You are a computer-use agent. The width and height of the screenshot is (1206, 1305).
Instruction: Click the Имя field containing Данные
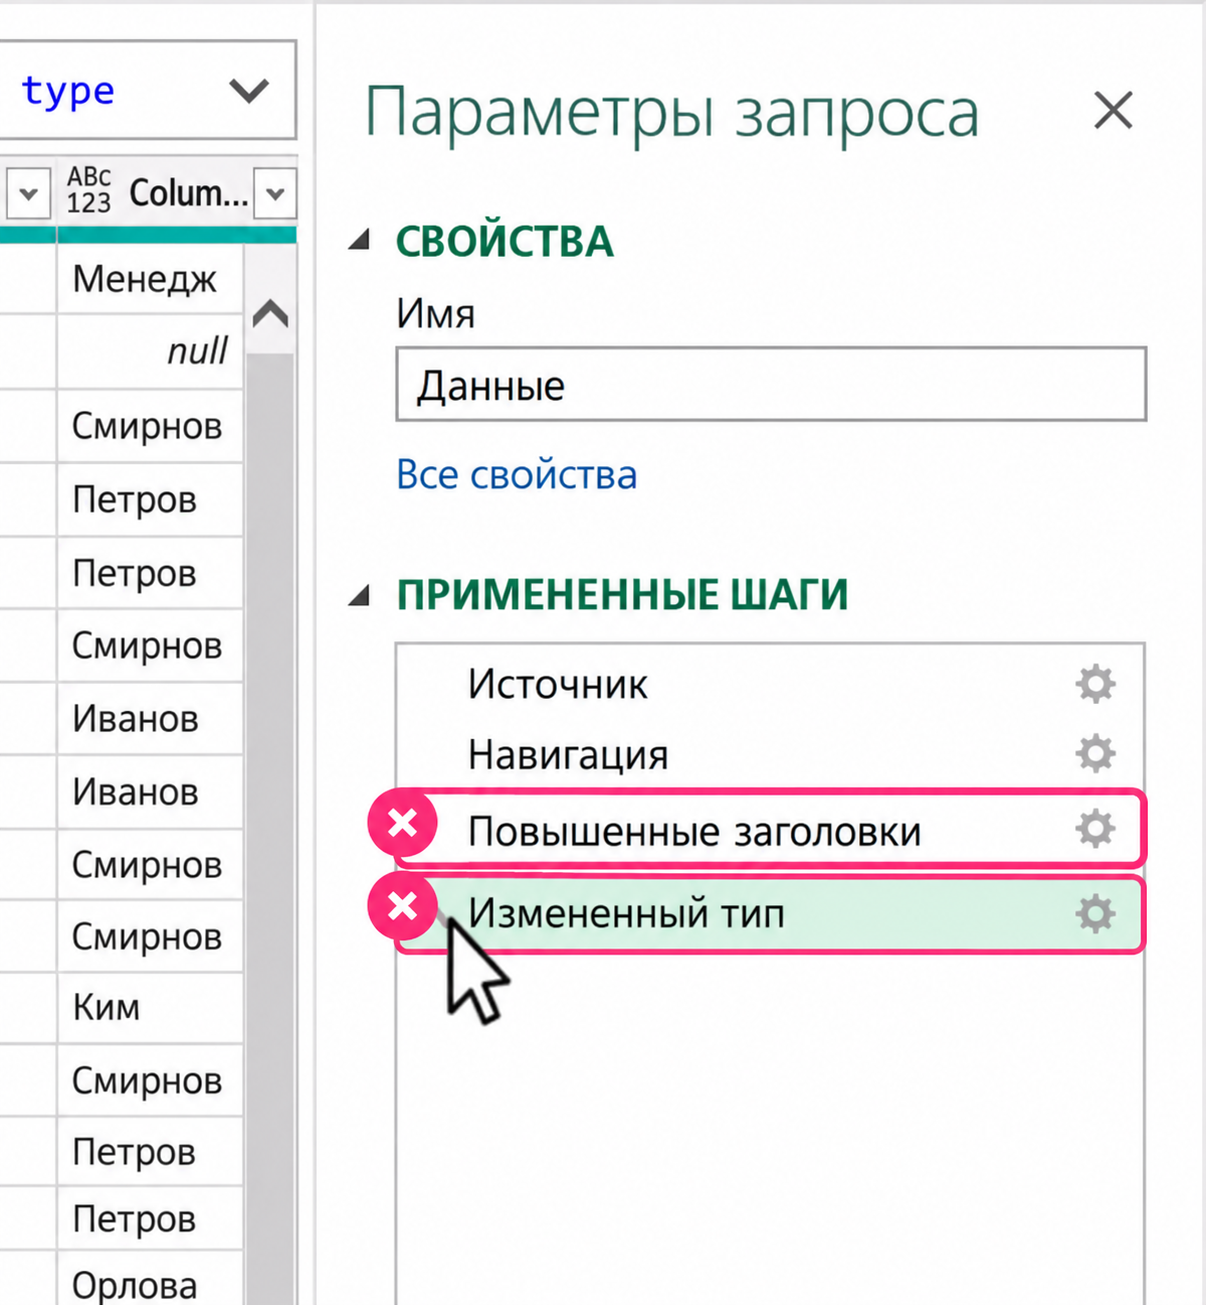pos(771,385)
